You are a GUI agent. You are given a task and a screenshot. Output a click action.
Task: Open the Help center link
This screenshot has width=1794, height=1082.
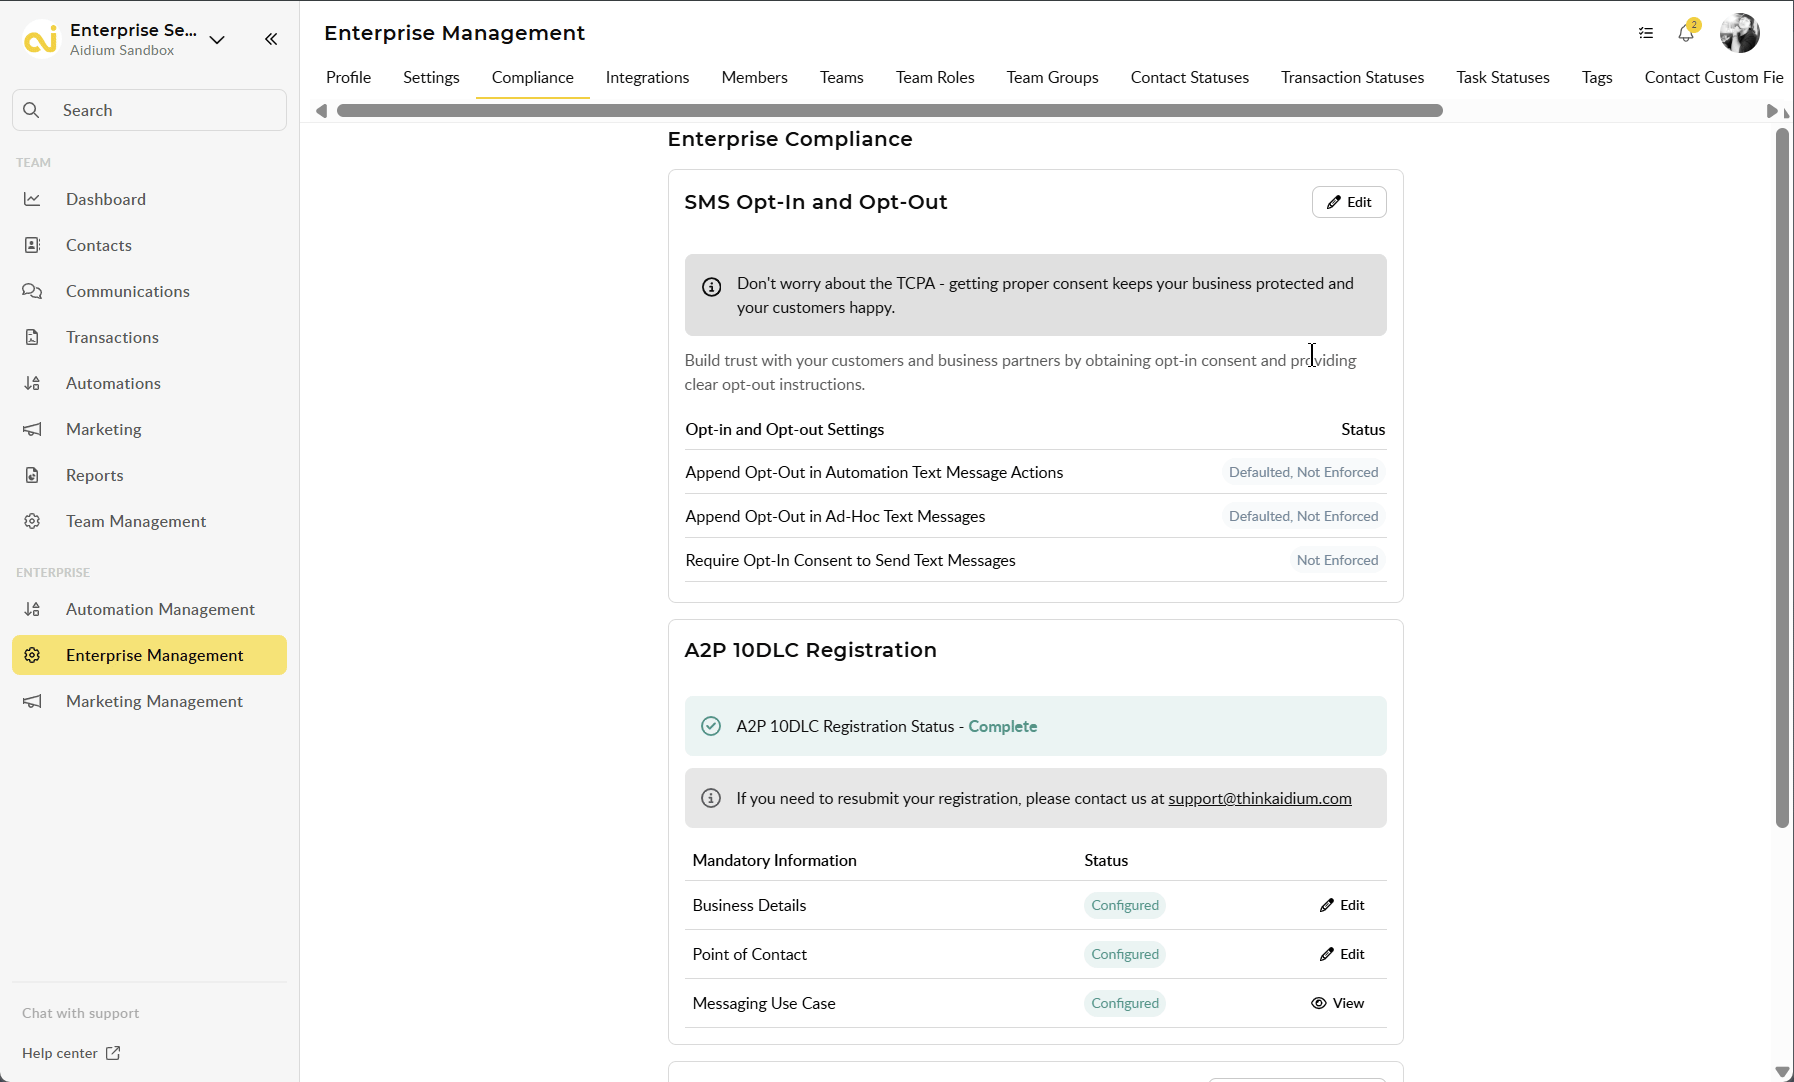(71, 1053)
